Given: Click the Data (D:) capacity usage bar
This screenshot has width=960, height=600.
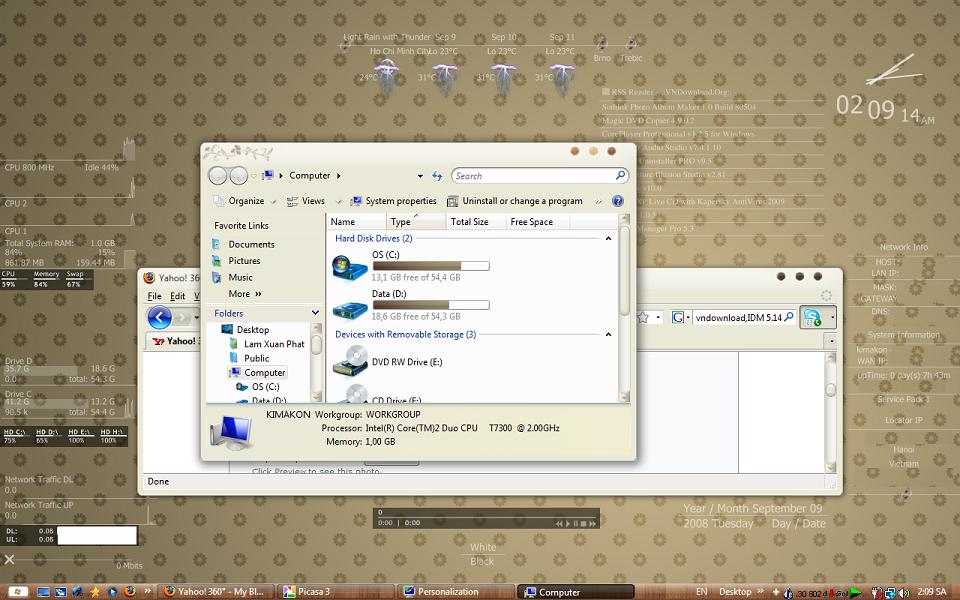Looking at the screenshot, I should click(x=431, y=305).
